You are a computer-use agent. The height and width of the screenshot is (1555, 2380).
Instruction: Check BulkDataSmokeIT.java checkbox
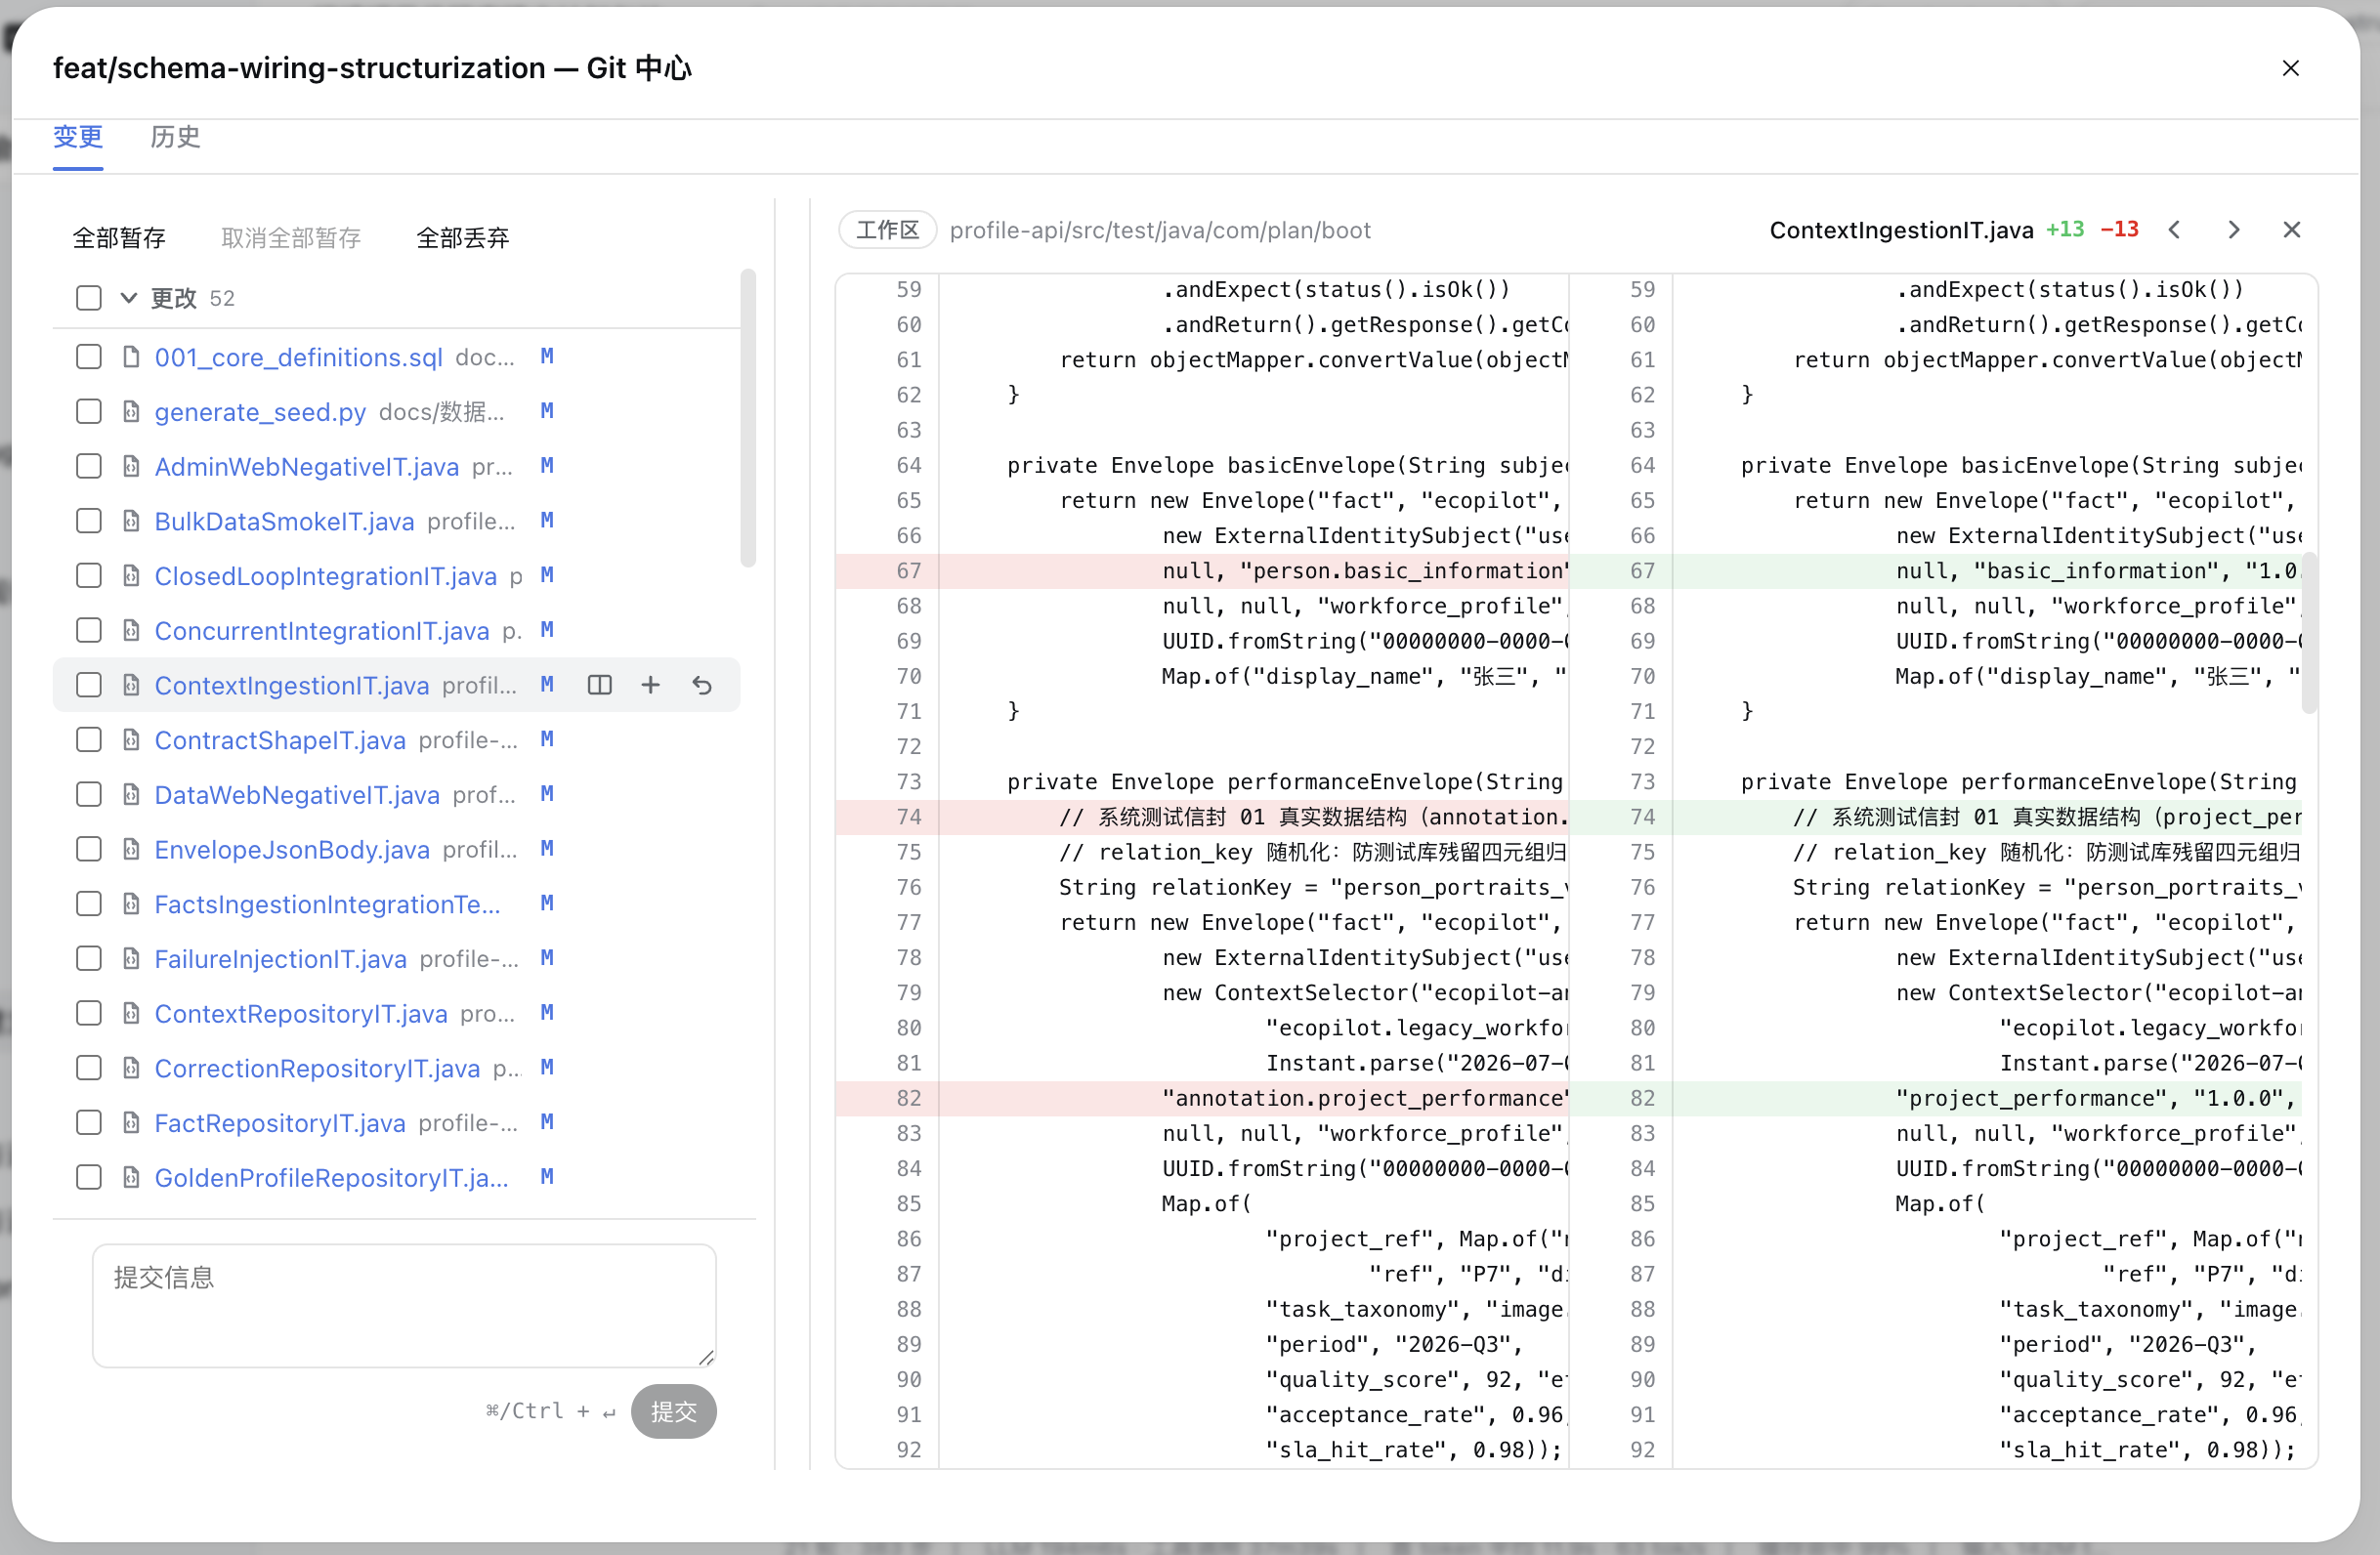[x=89, y=521]
